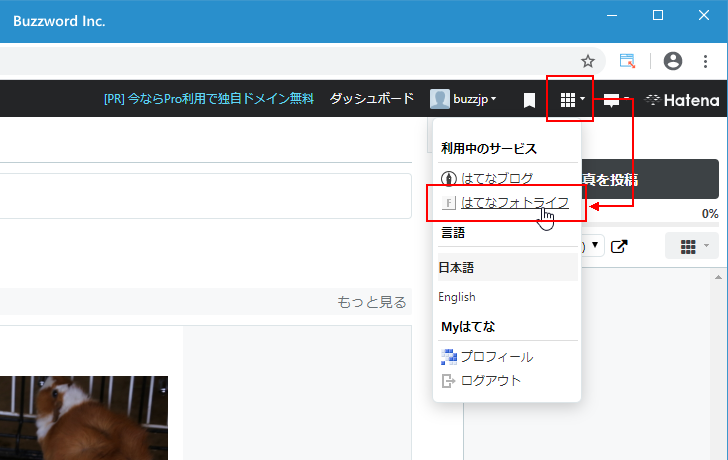Screen dimensions: 728x460
Task: Click the empty text input box
Action: pyautogui.click(x=206, y=196)
